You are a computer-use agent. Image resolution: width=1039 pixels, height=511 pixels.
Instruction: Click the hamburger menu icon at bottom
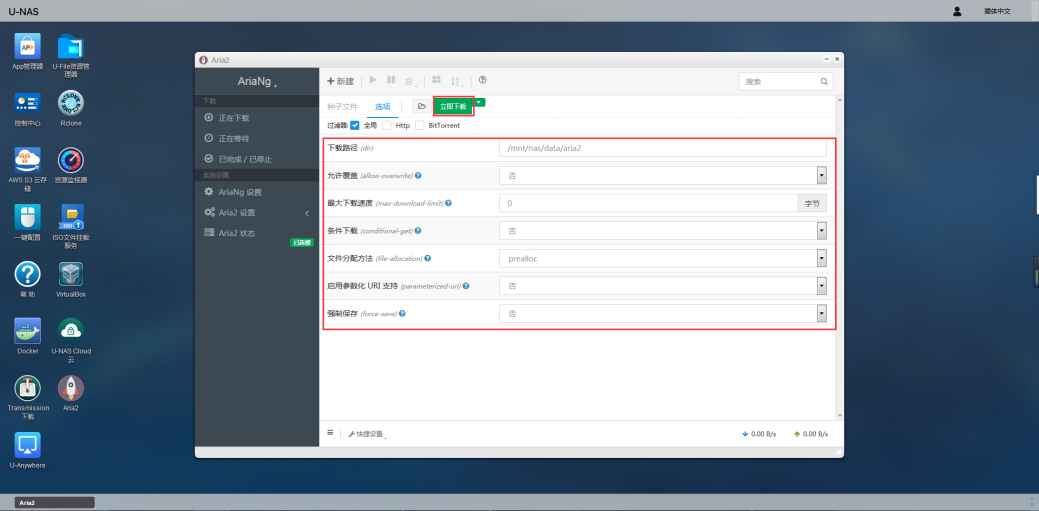click(330, 433)
